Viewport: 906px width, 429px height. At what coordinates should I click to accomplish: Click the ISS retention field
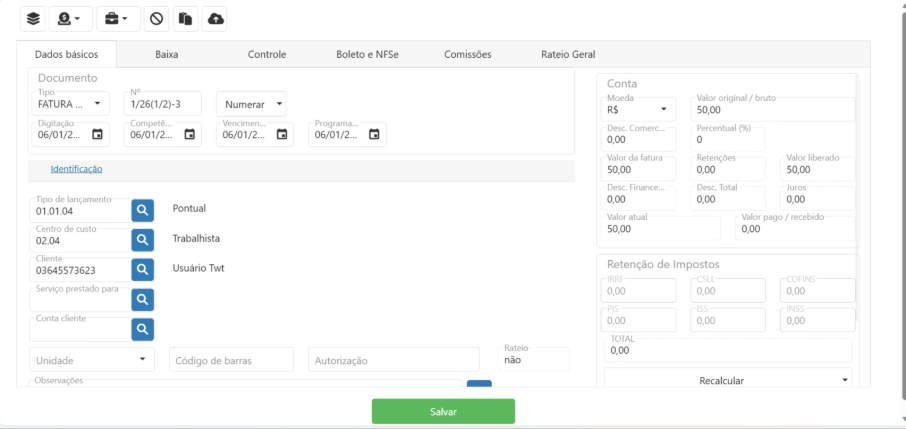click(728, 320)
